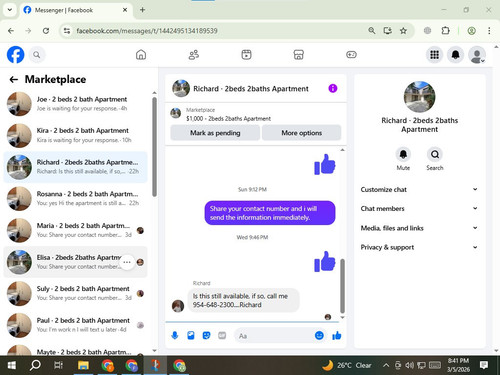The width and height of the screenshot is (500, 375).
Task: Open File Explorer from the taskbar
Action: pos(83,365)
